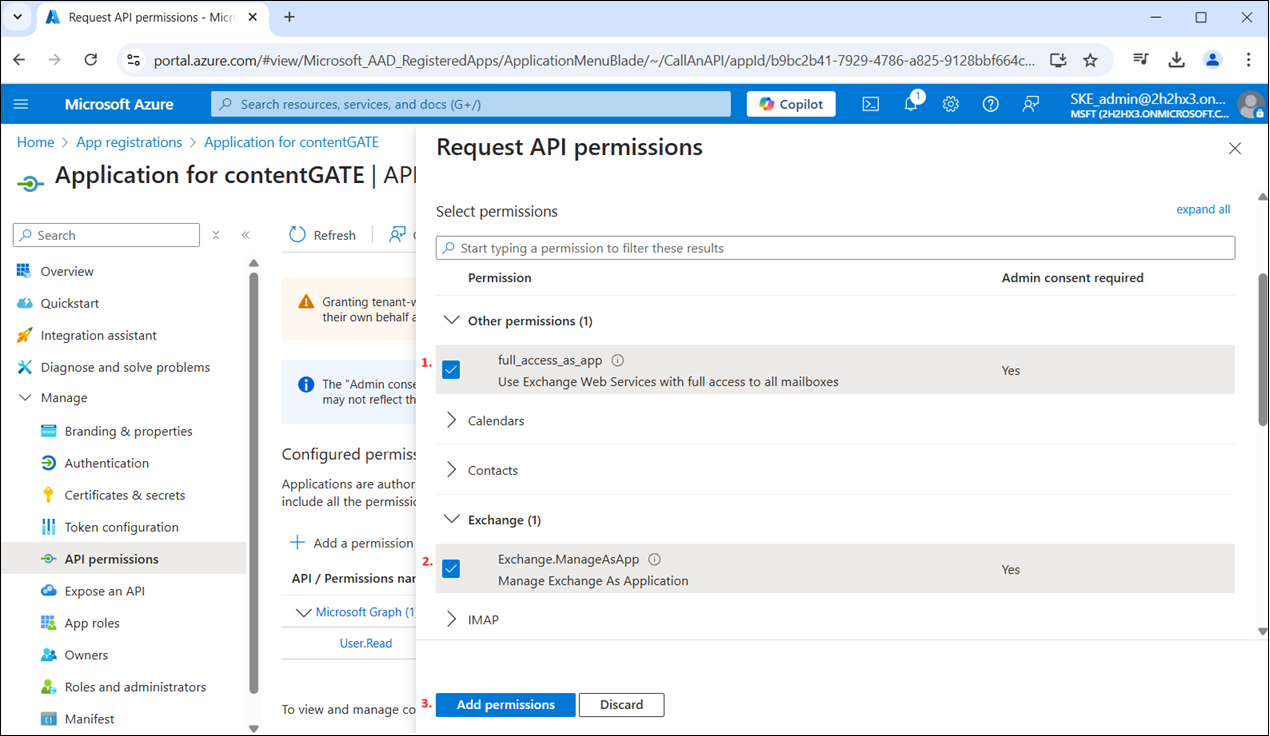The width and height of the screenshot is (1270, 736).
Task: Open the Authentication menu item
Action: (x=106, y=463)
